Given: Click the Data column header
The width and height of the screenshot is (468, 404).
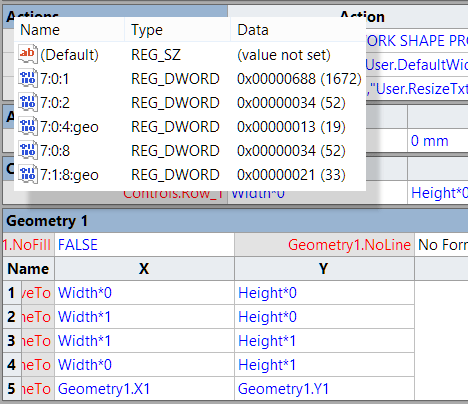Looking at the screenshot, I should [x=298, y=30].
